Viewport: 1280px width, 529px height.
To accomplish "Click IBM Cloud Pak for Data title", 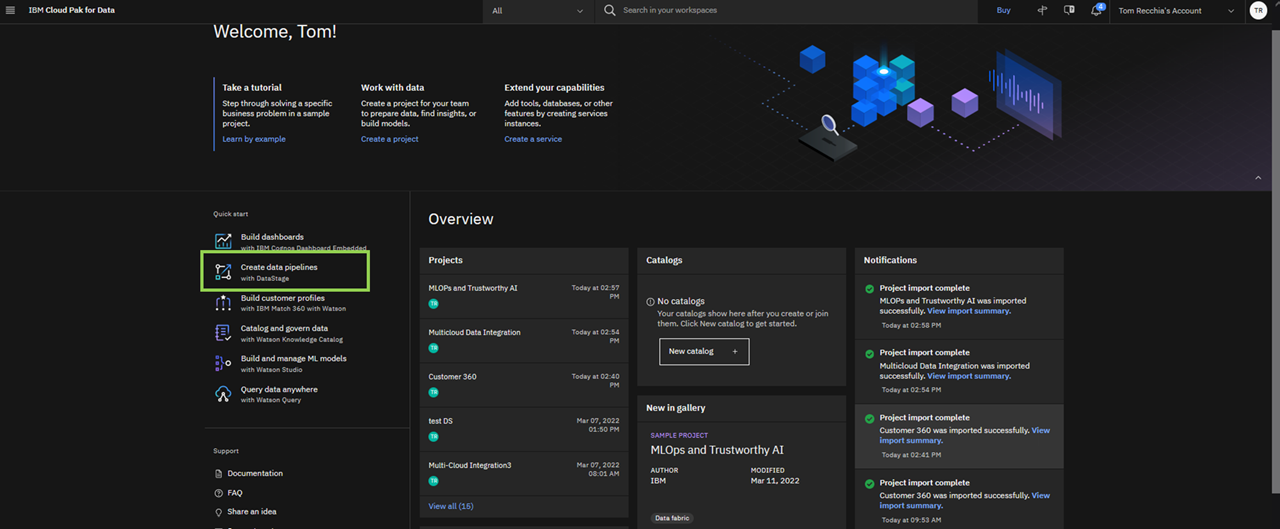I will [72, 11].
